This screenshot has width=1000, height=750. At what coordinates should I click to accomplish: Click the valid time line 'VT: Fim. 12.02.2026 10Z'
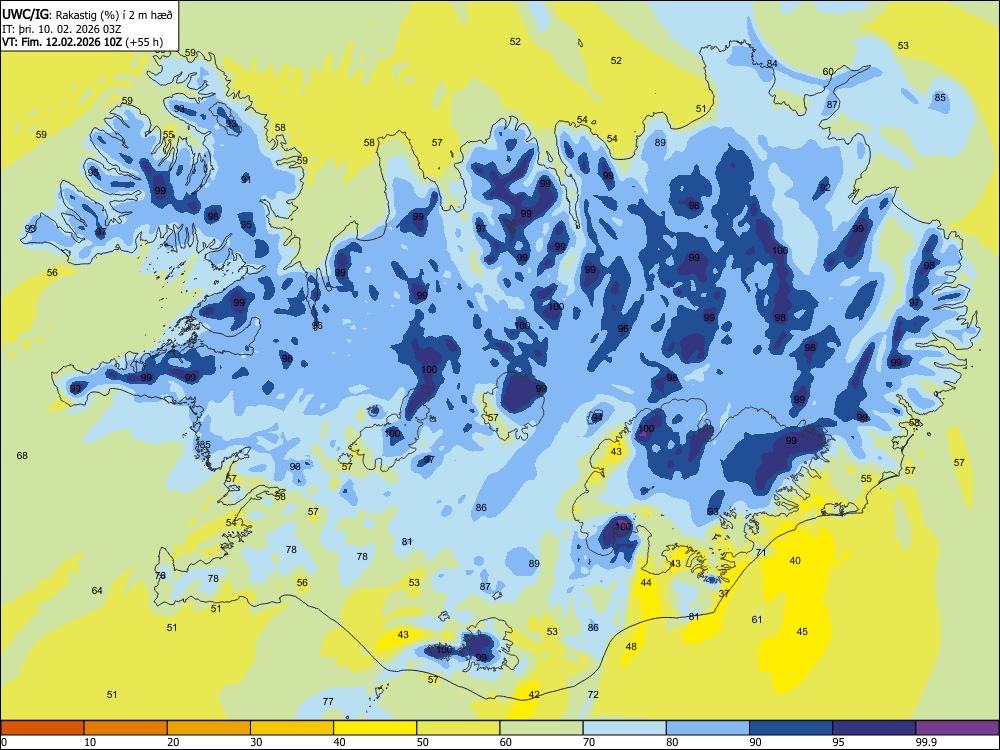[62, 43]
